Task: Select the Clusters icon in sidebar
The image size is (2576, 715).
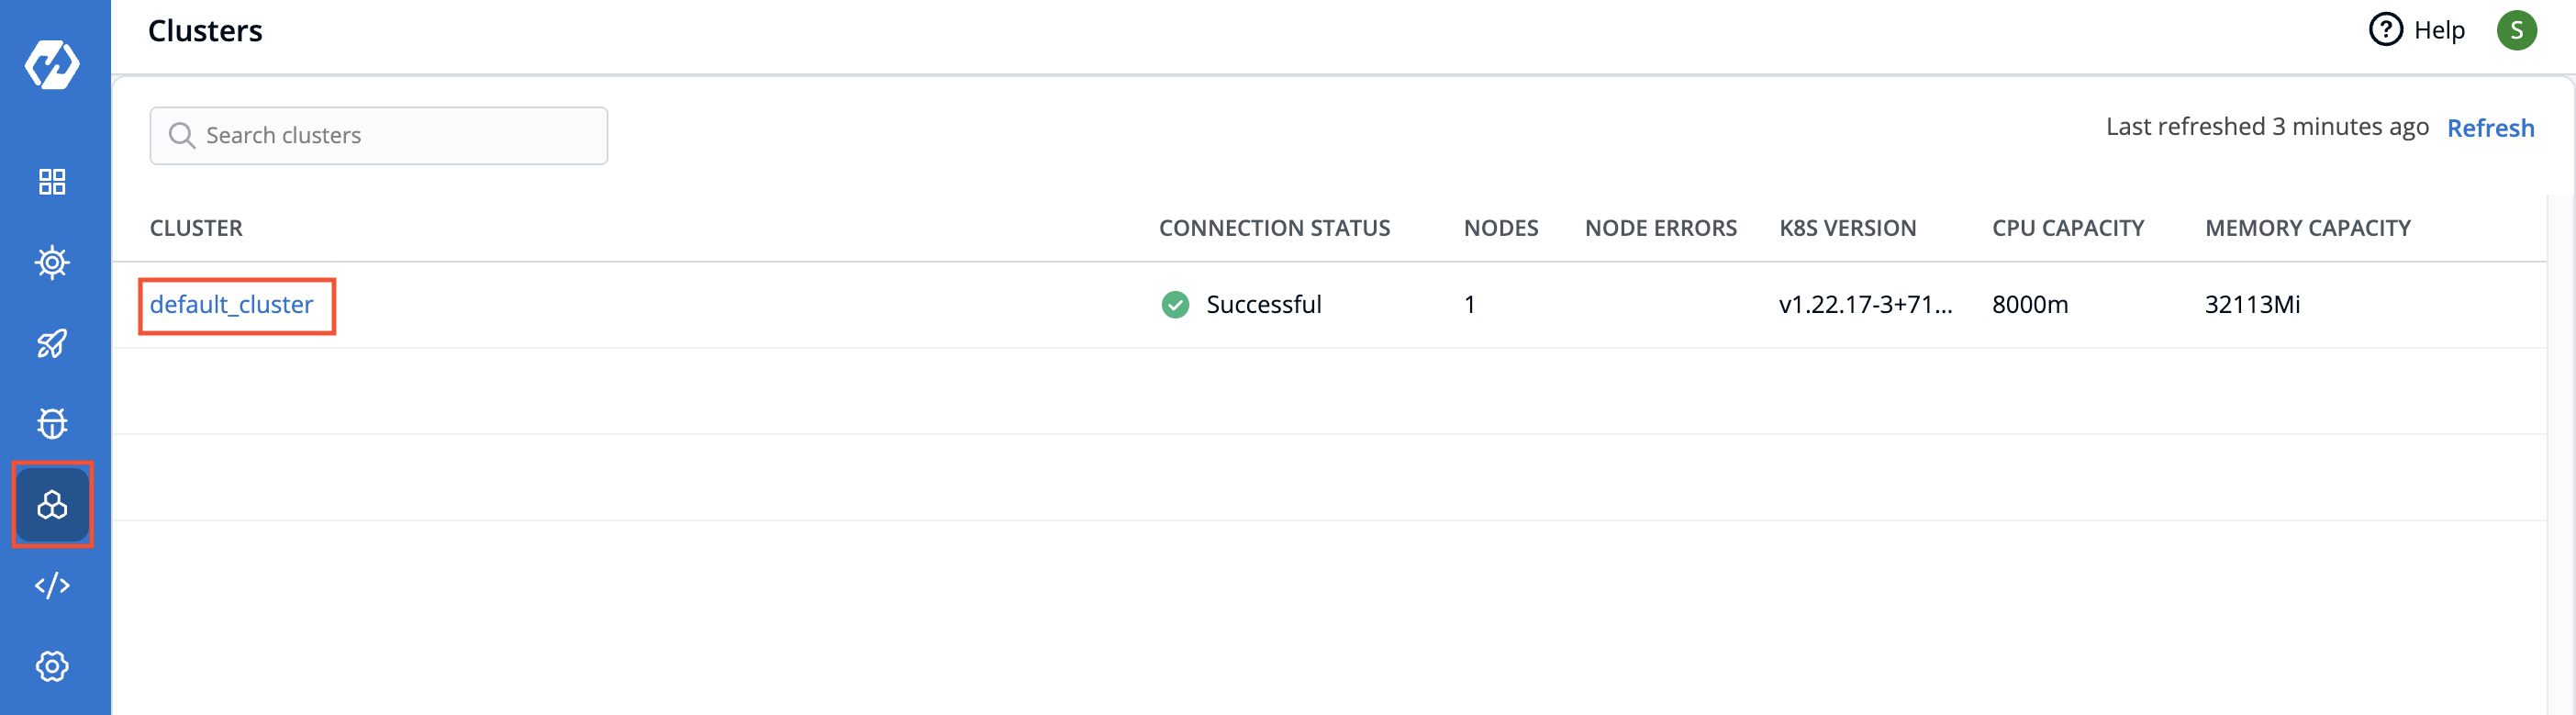Action: tap(52, 505)
